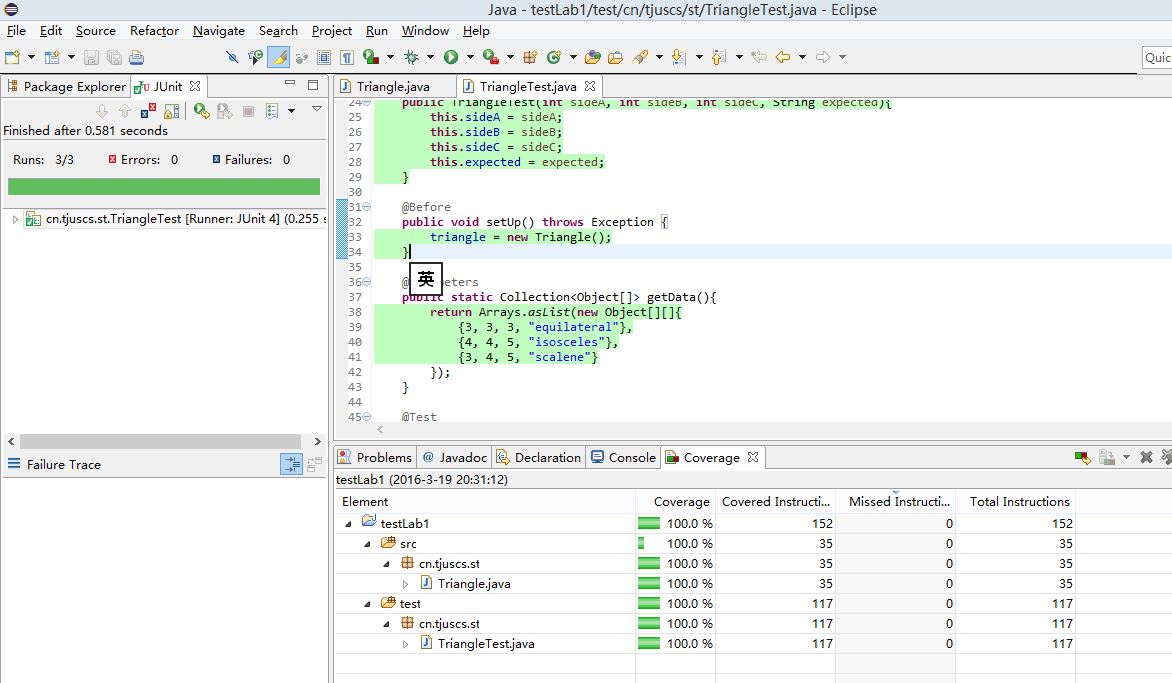Click the green JUnit progress bar
The height and width of the screenshot is (683, 1172).
(164, 187)
